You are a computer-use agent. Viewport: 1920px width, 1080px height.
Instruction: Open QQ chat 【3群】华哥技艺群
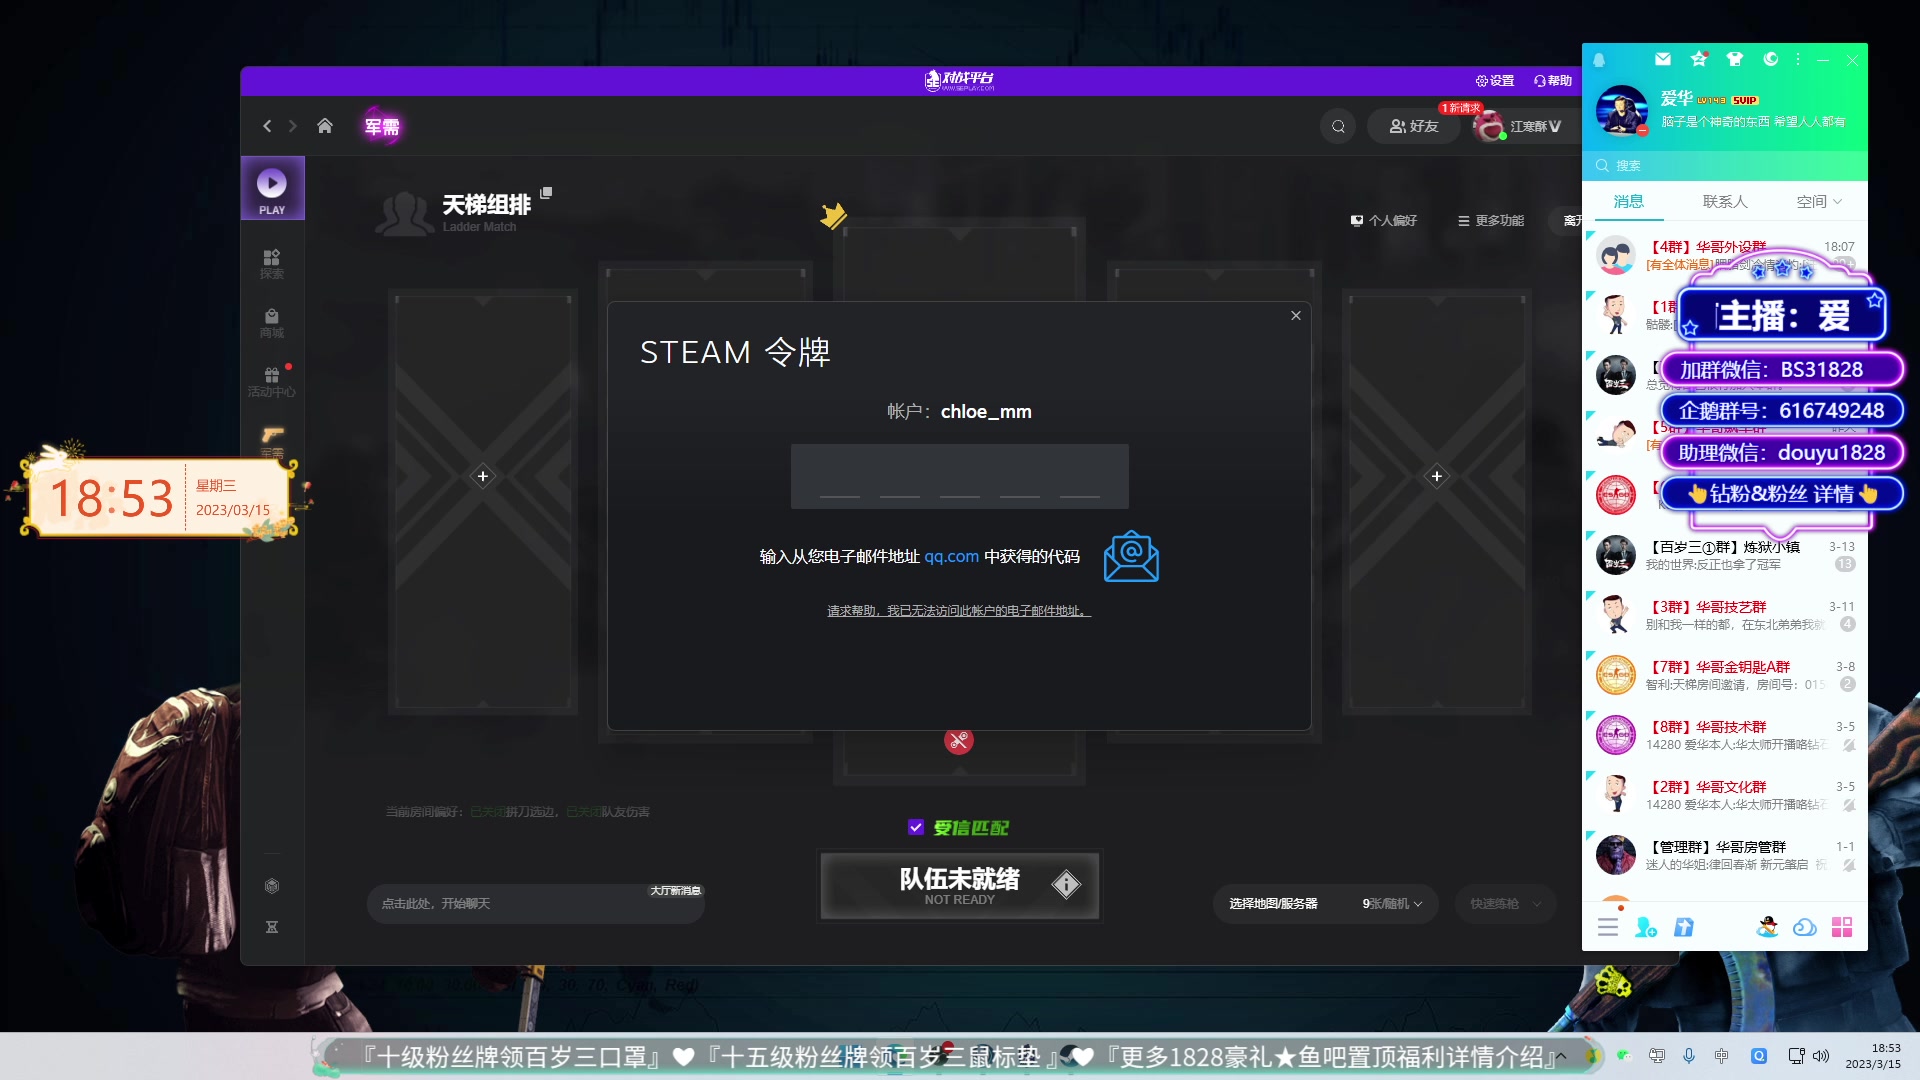(1725, 615)
